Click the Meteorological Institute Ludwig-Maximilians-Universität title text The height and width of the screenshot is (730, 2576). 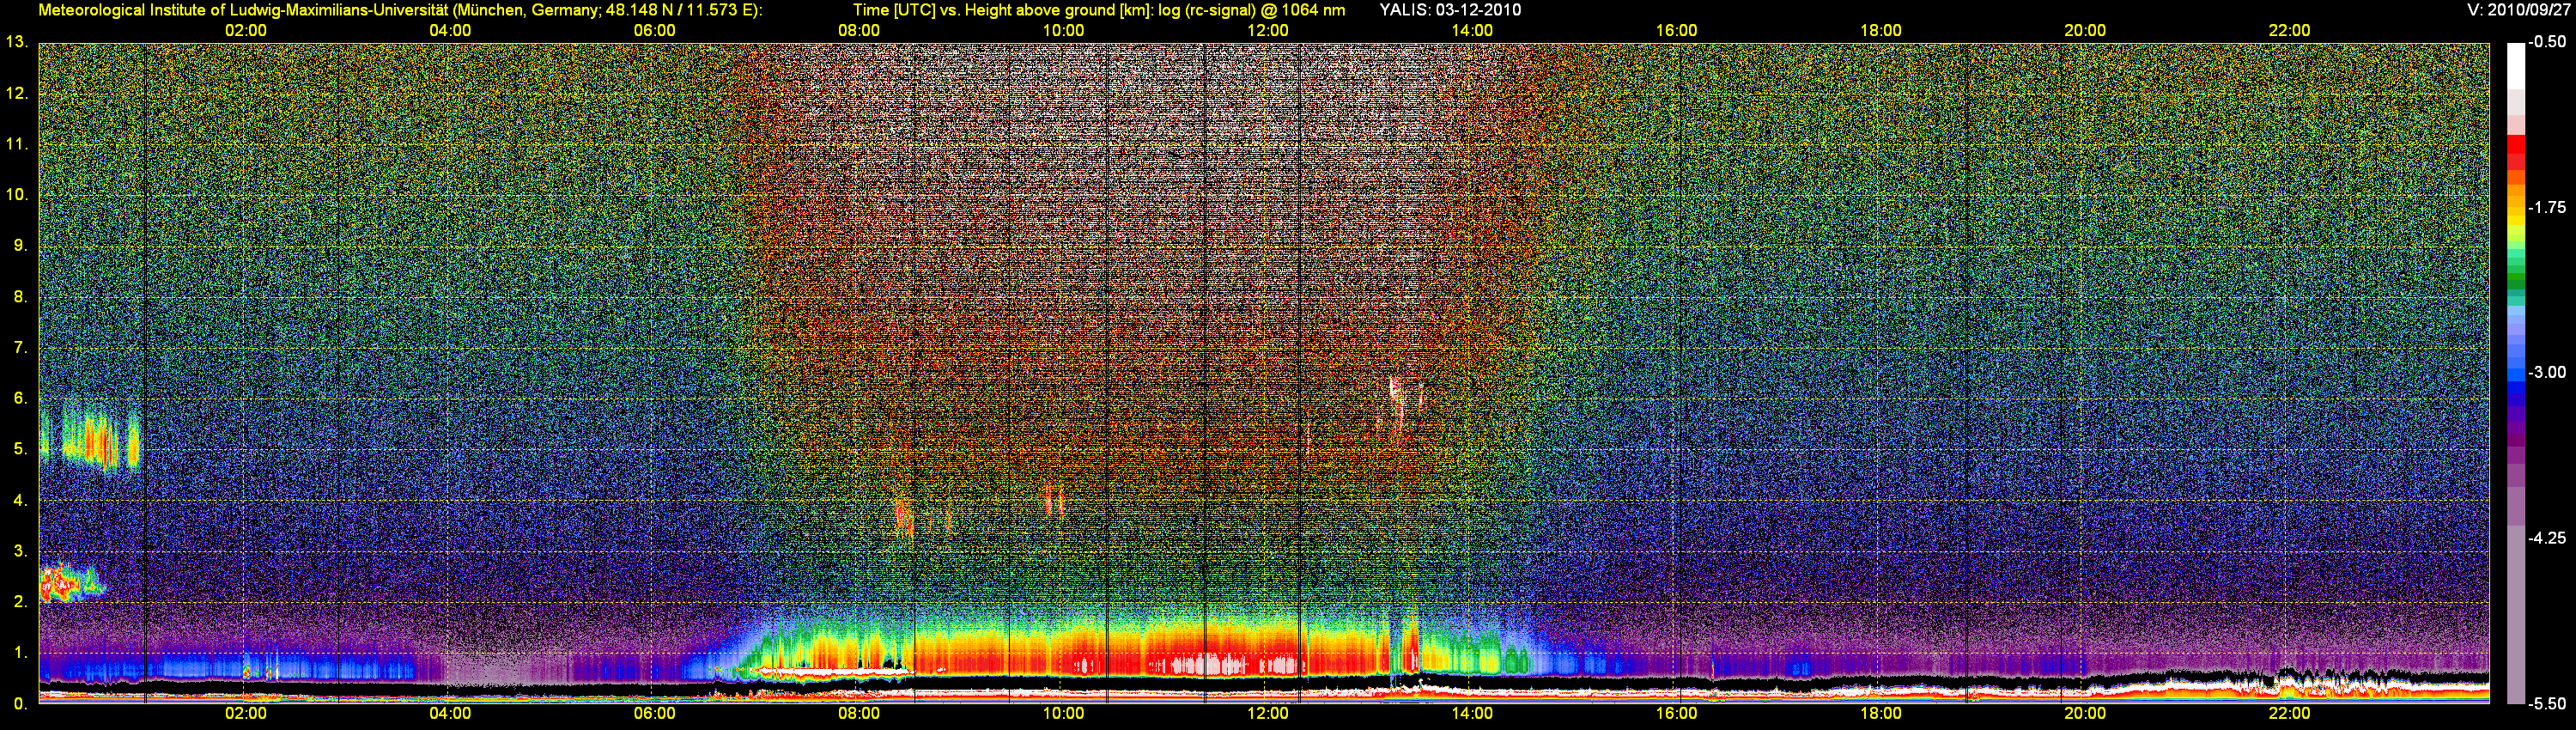tap(400, 10)
